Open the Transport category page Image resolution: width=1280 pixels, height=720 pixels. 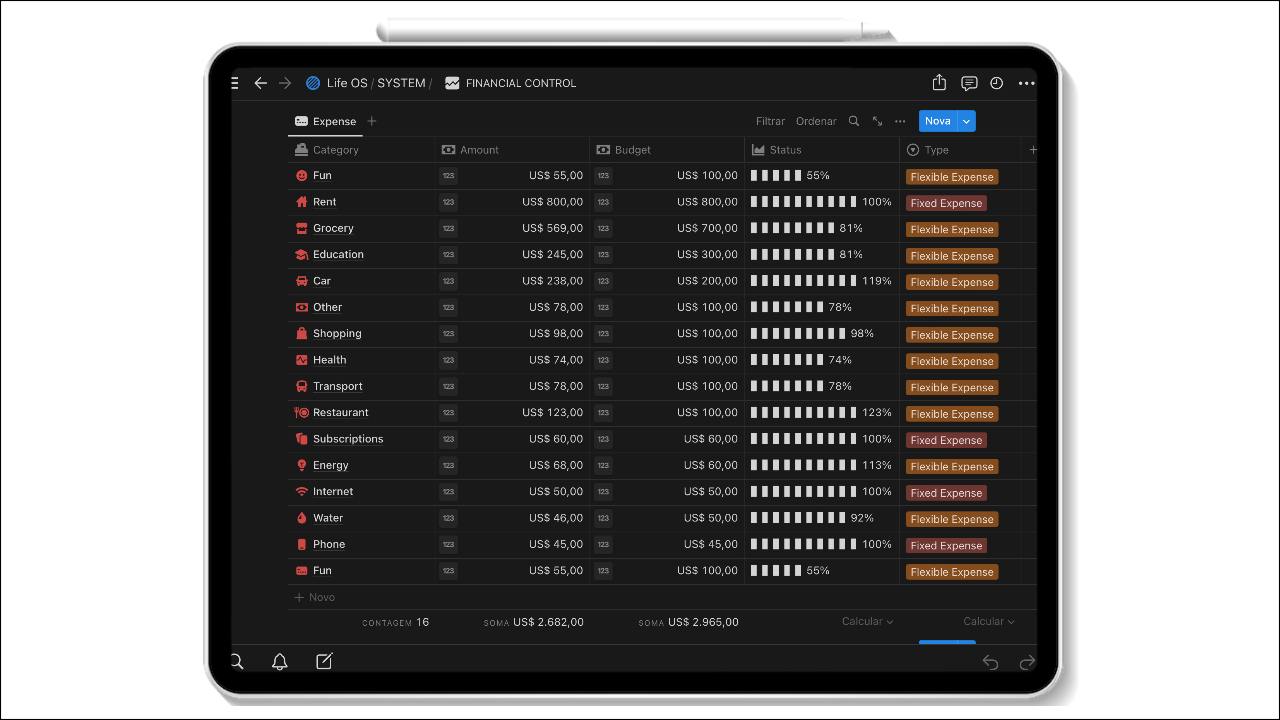pyautogui.click(x=338, y=386)
